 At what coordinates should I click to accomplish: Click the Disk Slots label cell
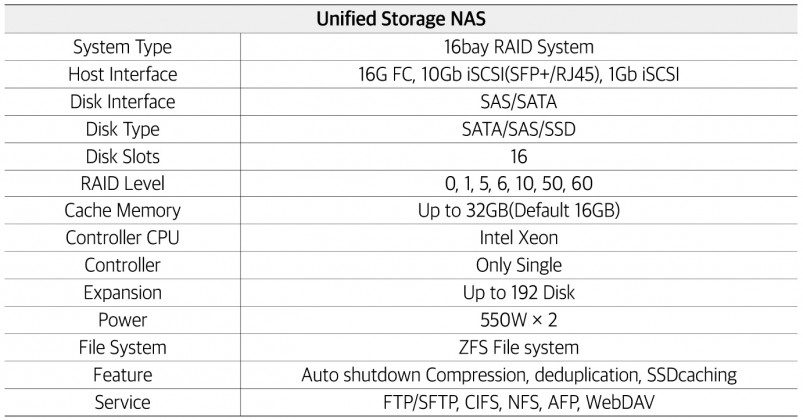pyautogui.click(x=122, y=156)
